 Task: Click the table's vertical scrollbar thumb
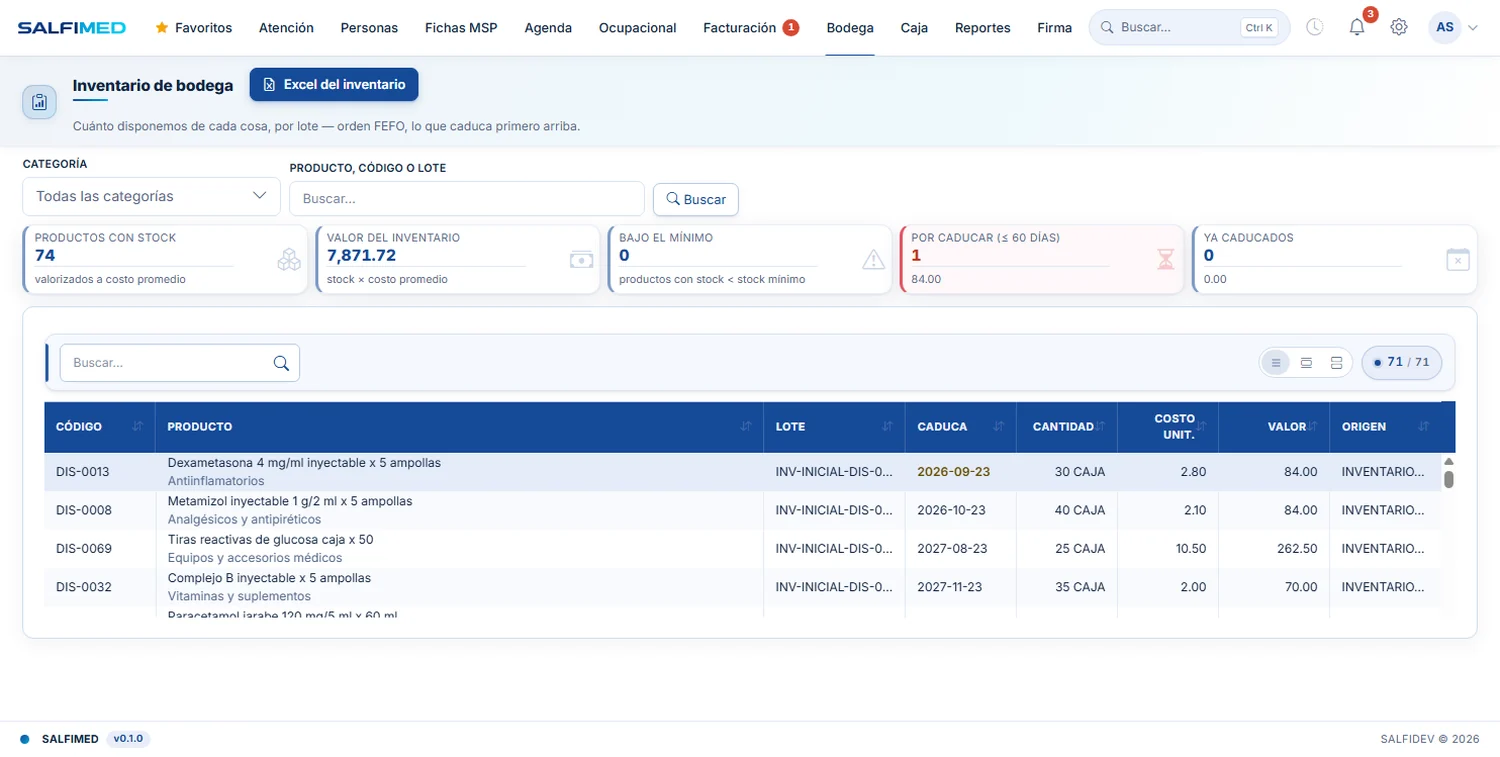click(x=1448, y=478)
